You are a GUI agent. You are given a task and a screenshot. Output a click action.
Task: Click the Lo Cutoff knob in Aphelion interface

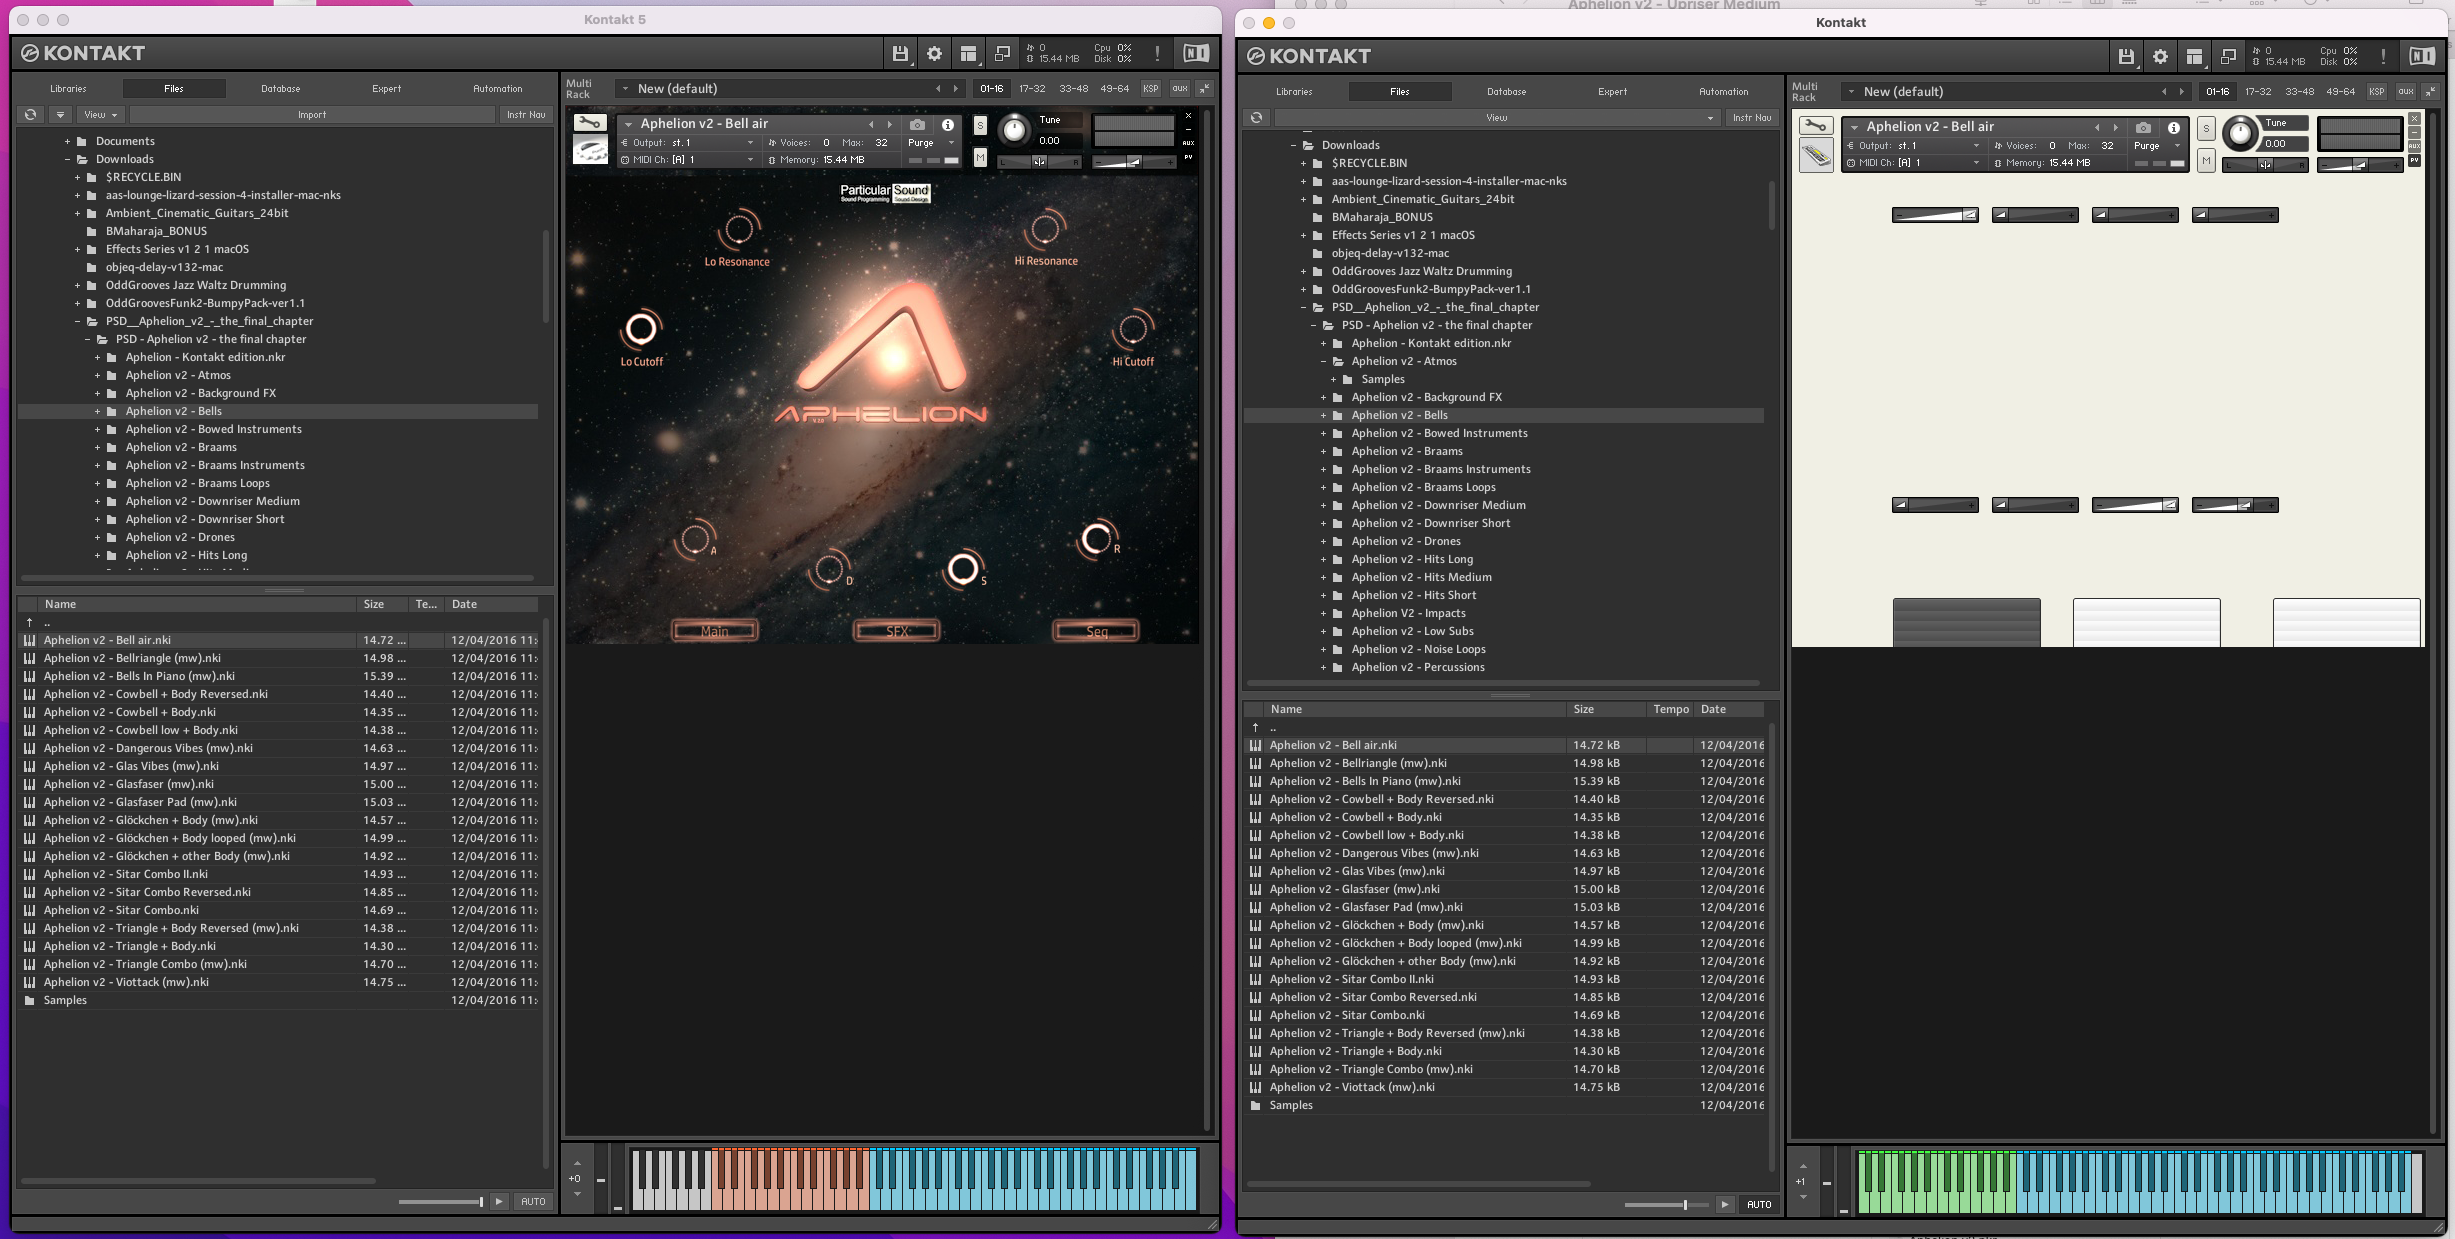641,328
